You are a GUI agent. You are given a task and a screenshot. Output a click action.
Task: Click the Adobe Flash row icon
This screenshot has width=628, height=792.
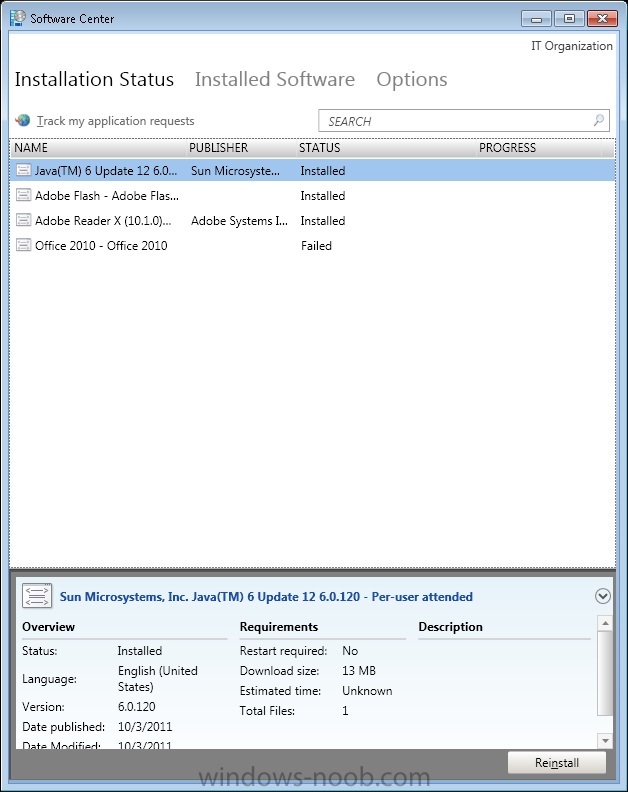(x=23, y=195)
